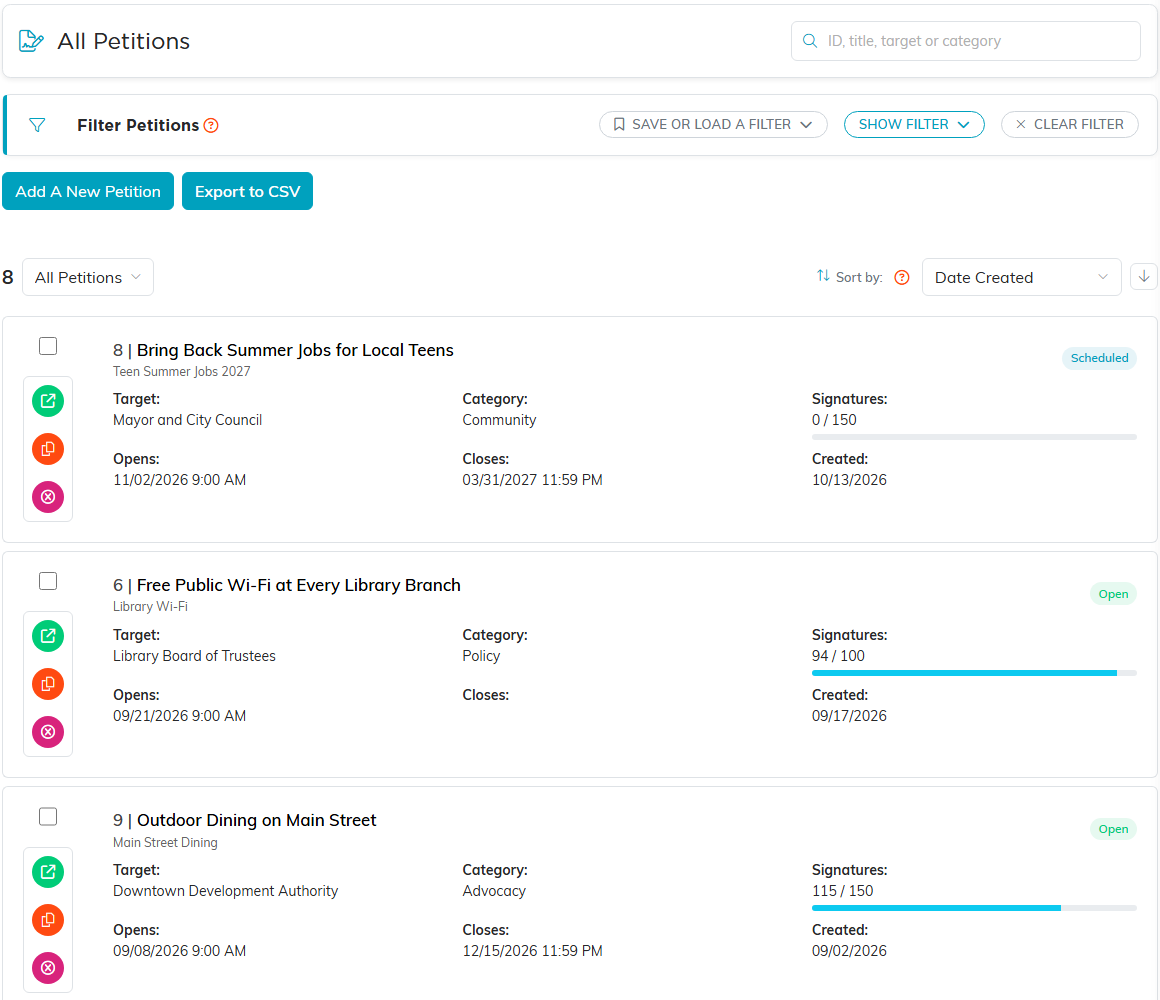The image size is (1160, 1000).
Task: Click created date 10/13/2026
Action: 849,479
